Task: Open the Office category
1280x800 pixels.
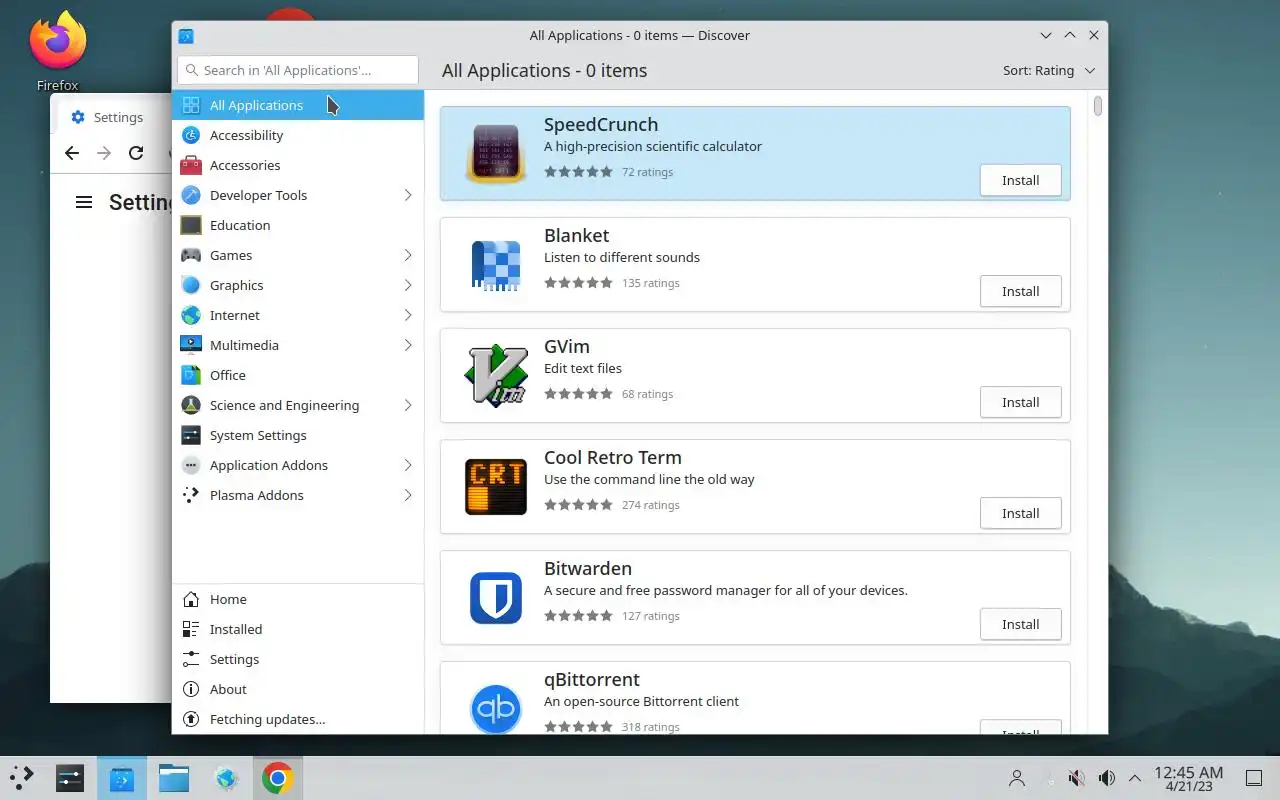Action: (298, 375)
